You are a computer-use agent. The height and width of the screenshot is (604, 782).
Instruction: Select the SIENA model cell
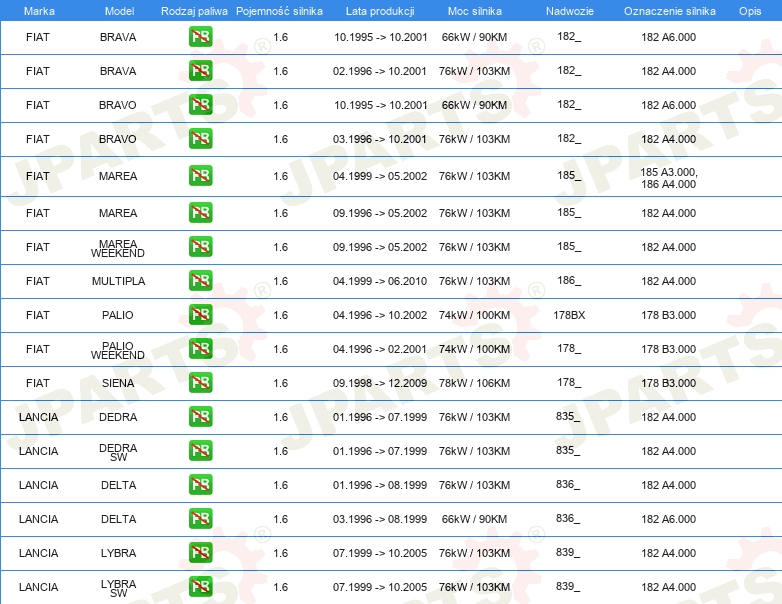(118, 383)
